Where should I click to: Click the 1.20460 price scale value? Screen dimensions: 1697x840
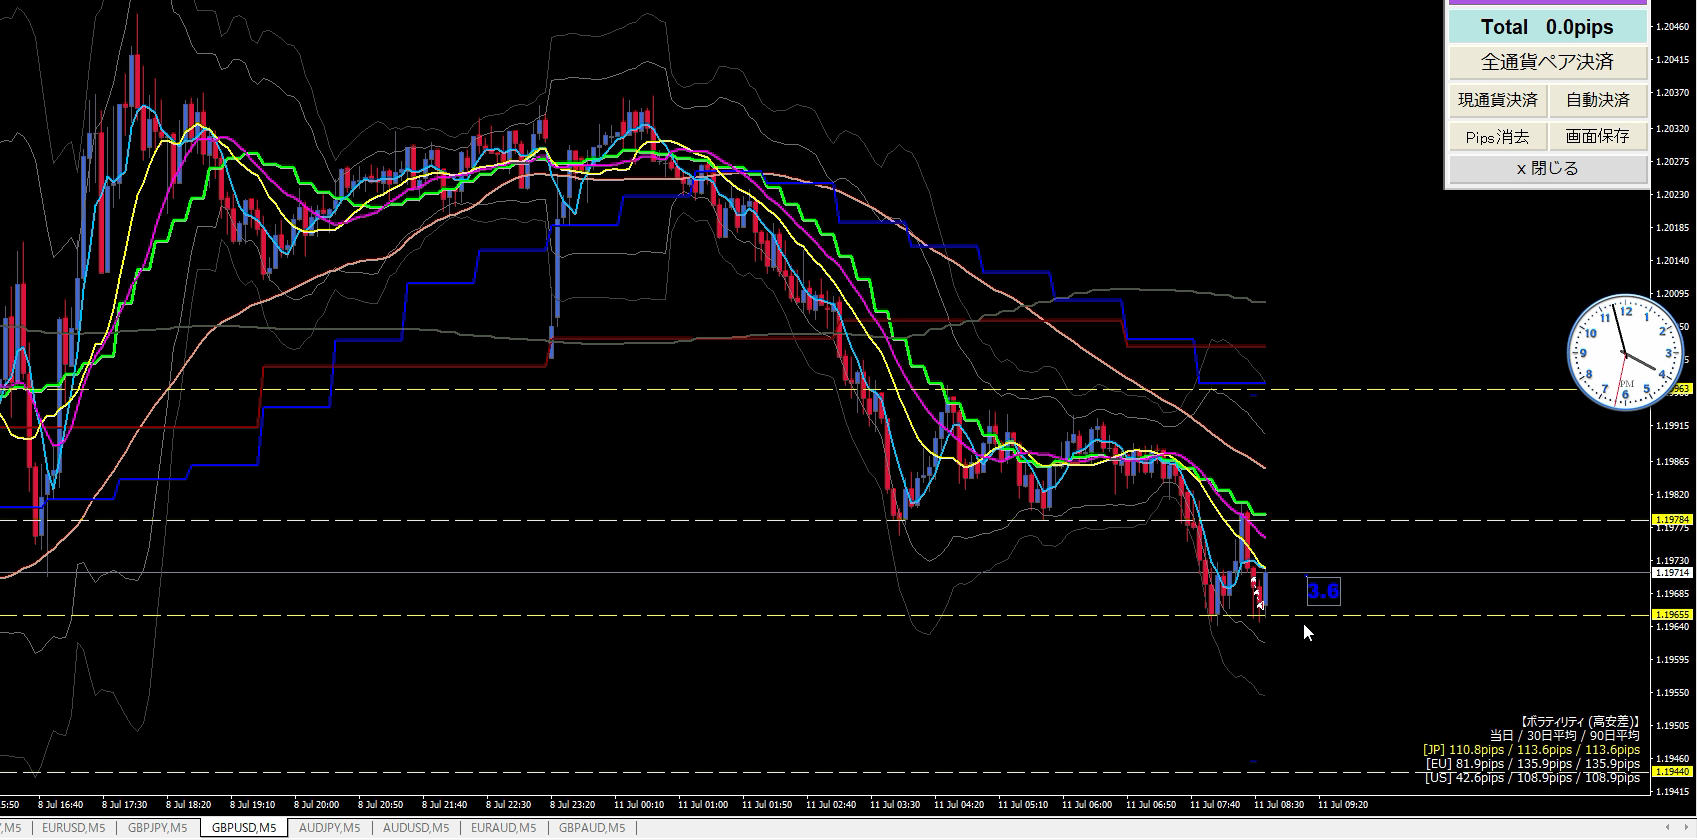click(1673, 27)
